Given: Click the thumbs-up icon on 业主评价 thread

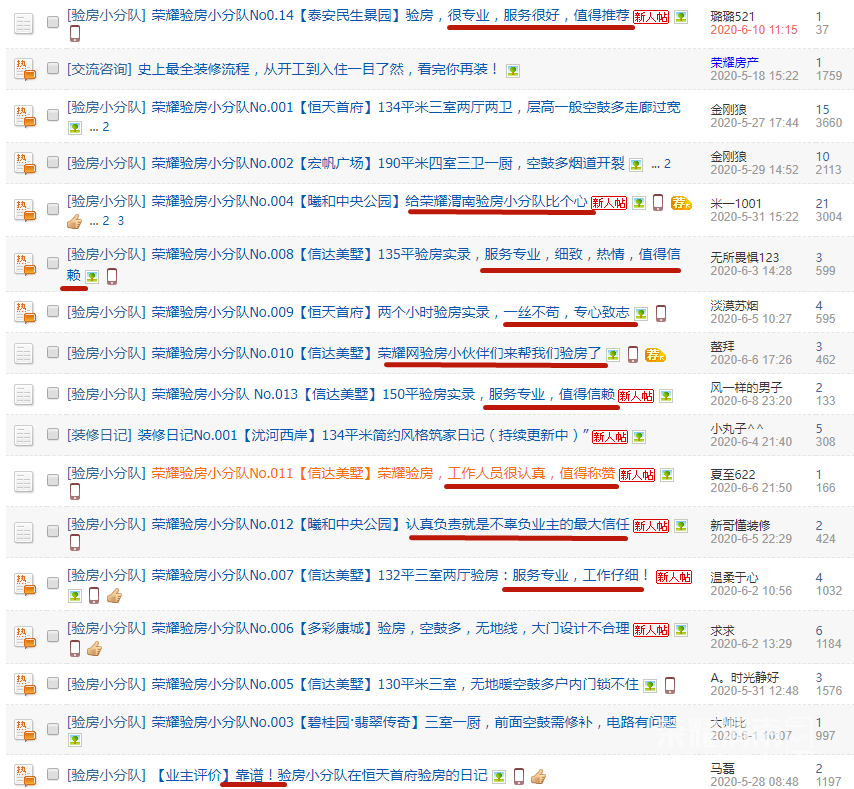Looking at the screenshot, I should 537,776.
